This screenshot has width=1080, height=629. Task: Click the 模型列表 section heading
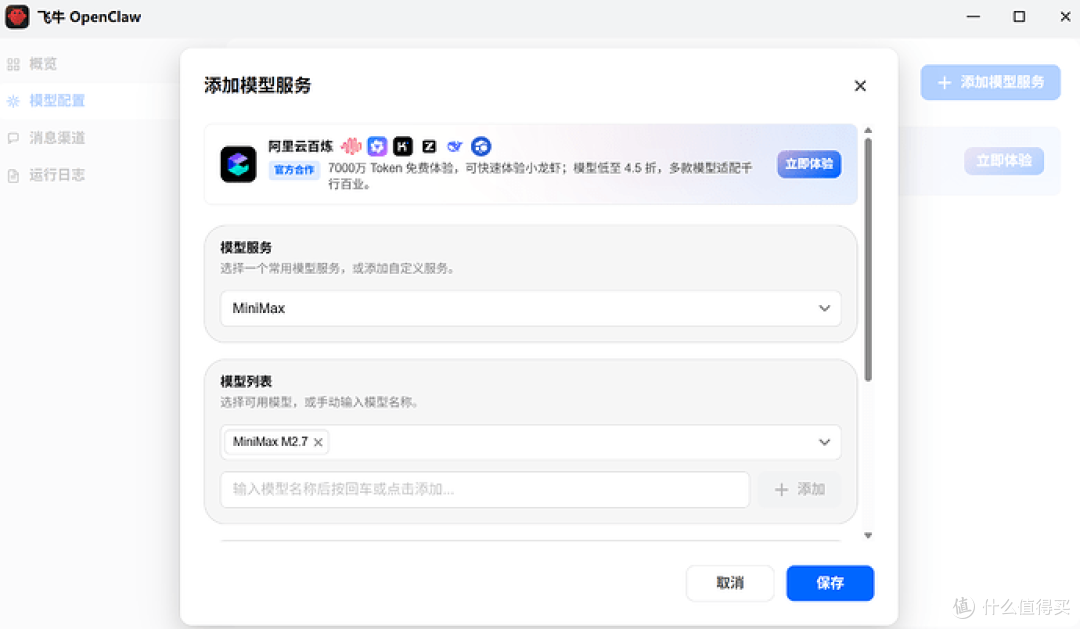246,381
